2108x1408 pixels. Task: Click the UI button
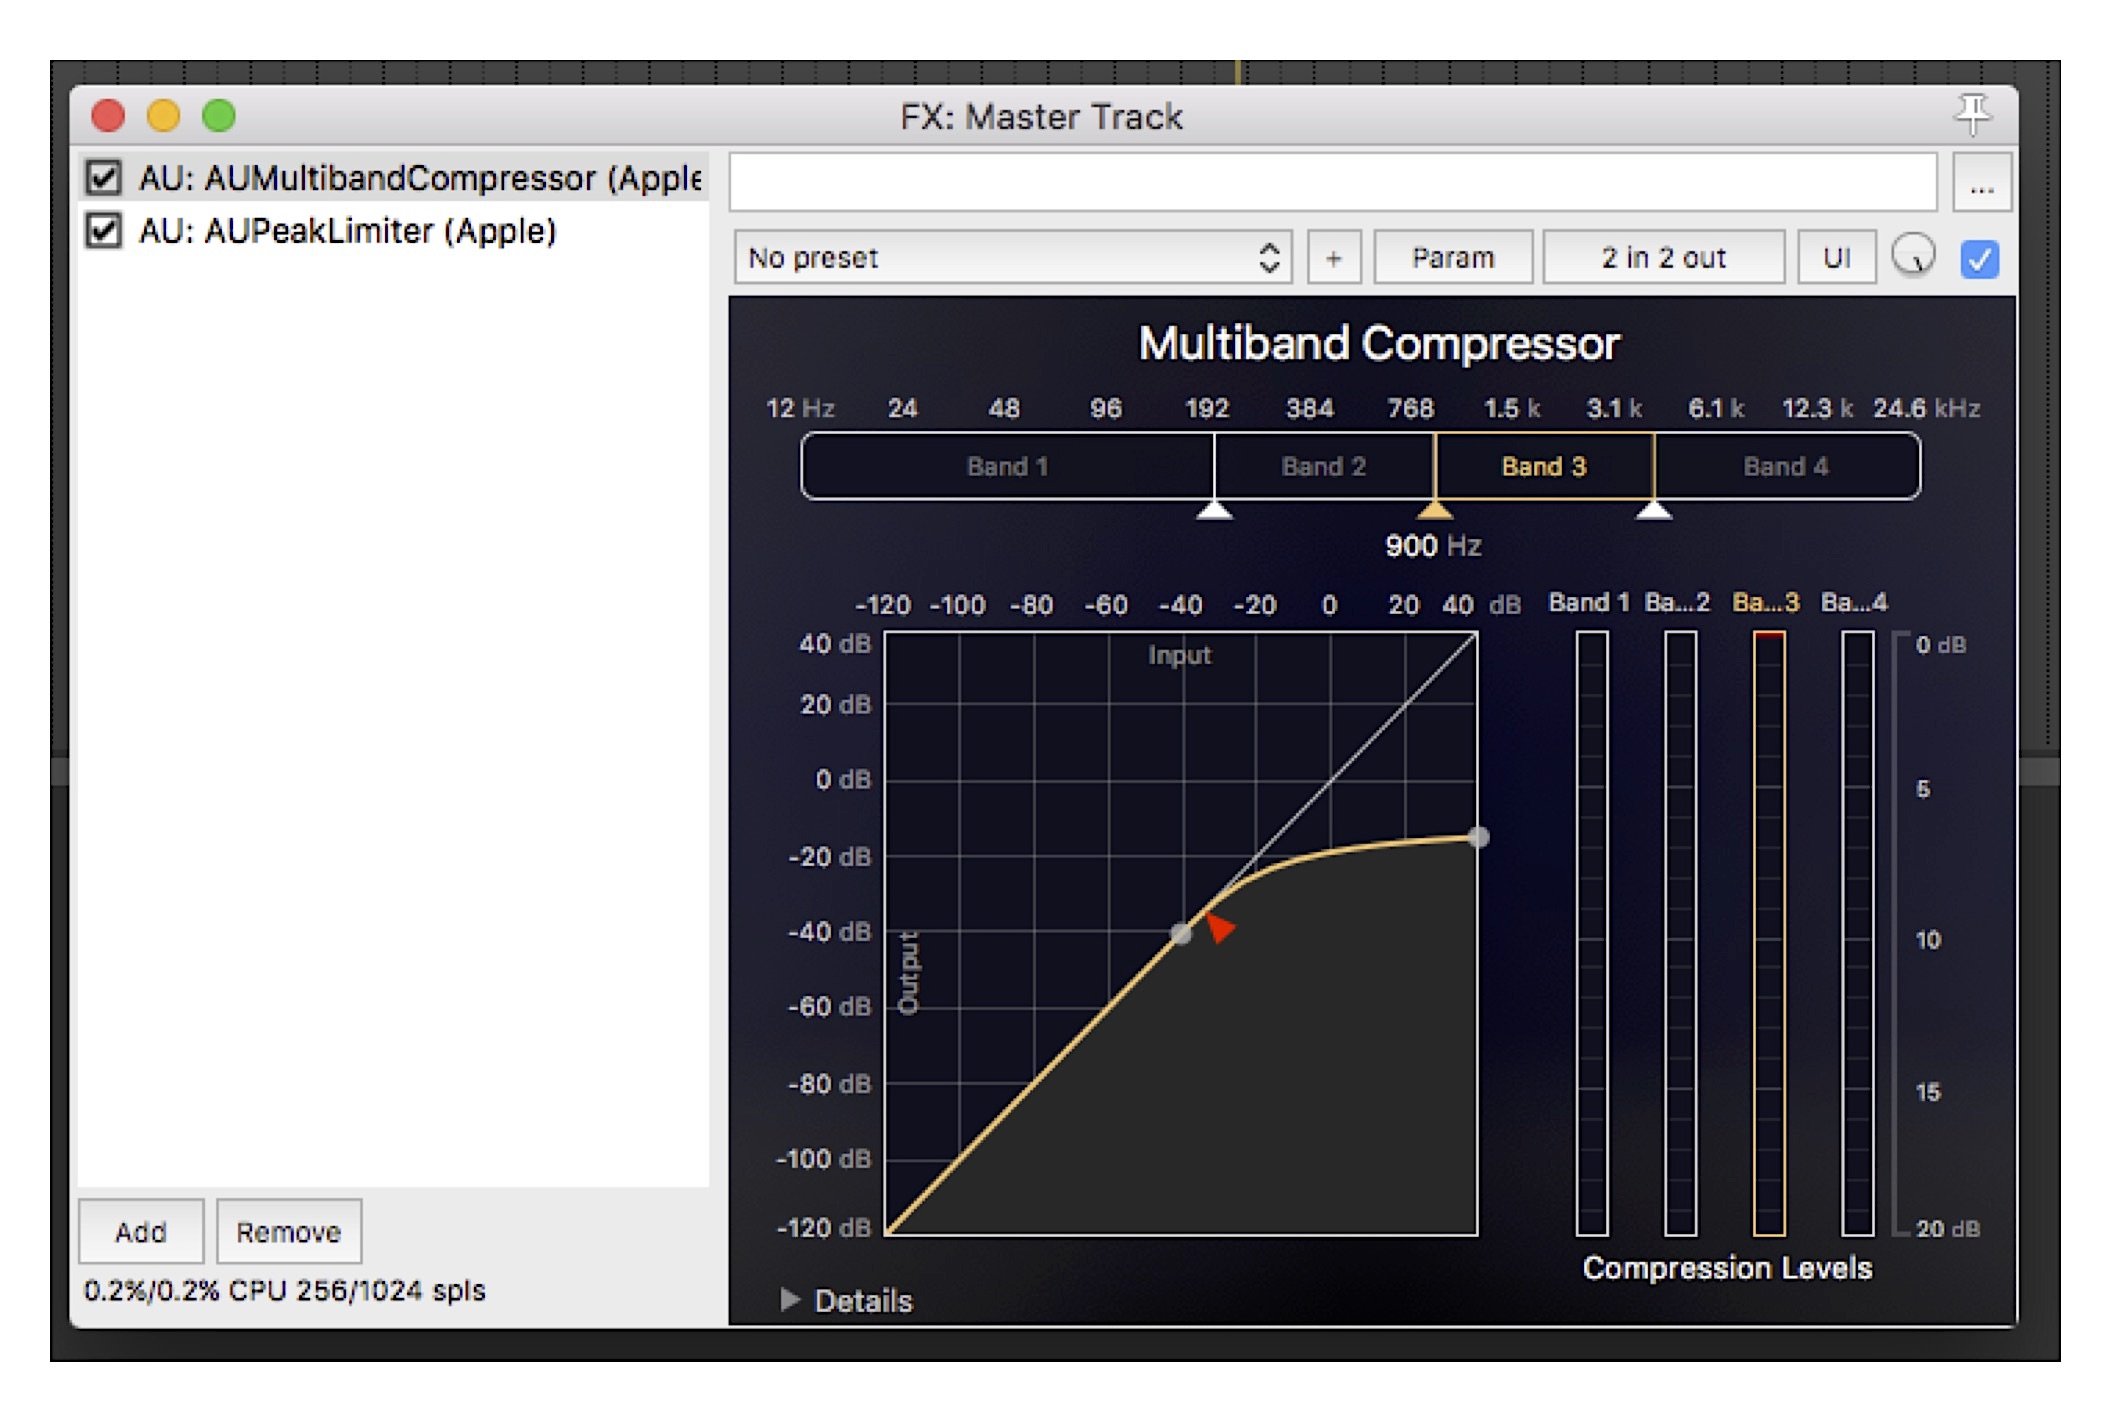click(1836, 258)
